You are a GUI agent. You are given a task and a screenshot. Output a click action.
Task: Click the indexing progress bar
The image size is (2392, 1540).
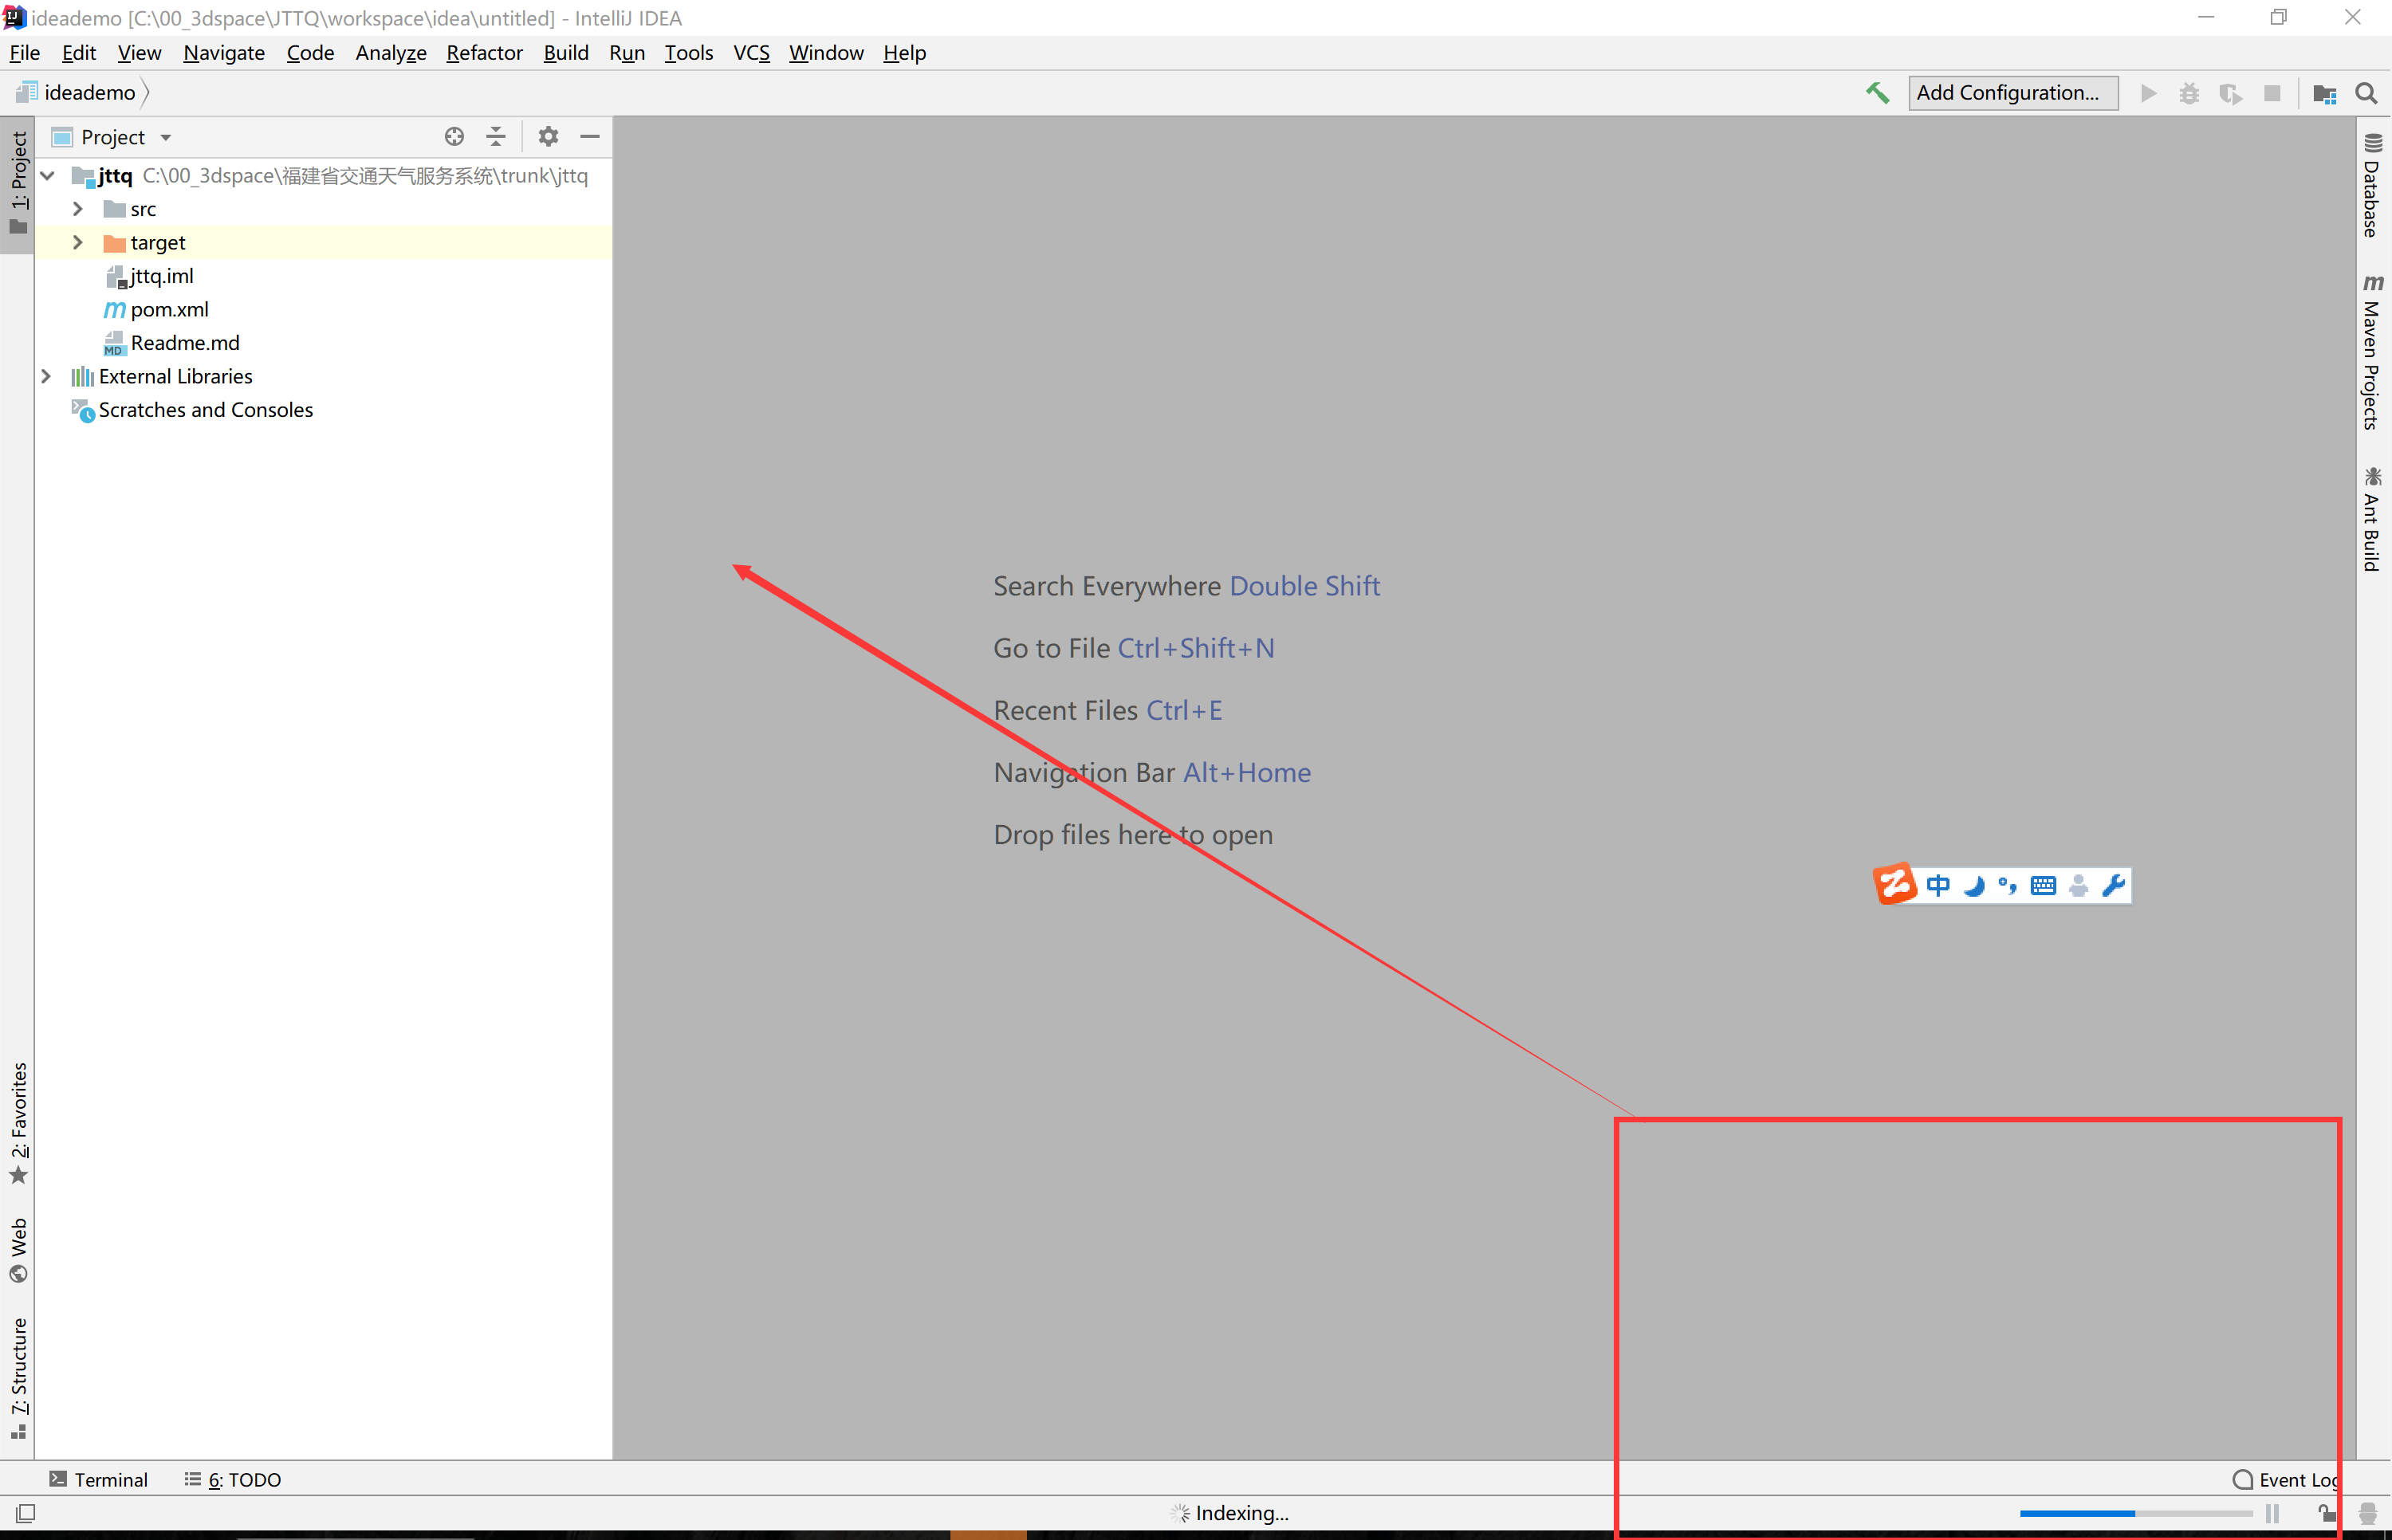2135,1513
